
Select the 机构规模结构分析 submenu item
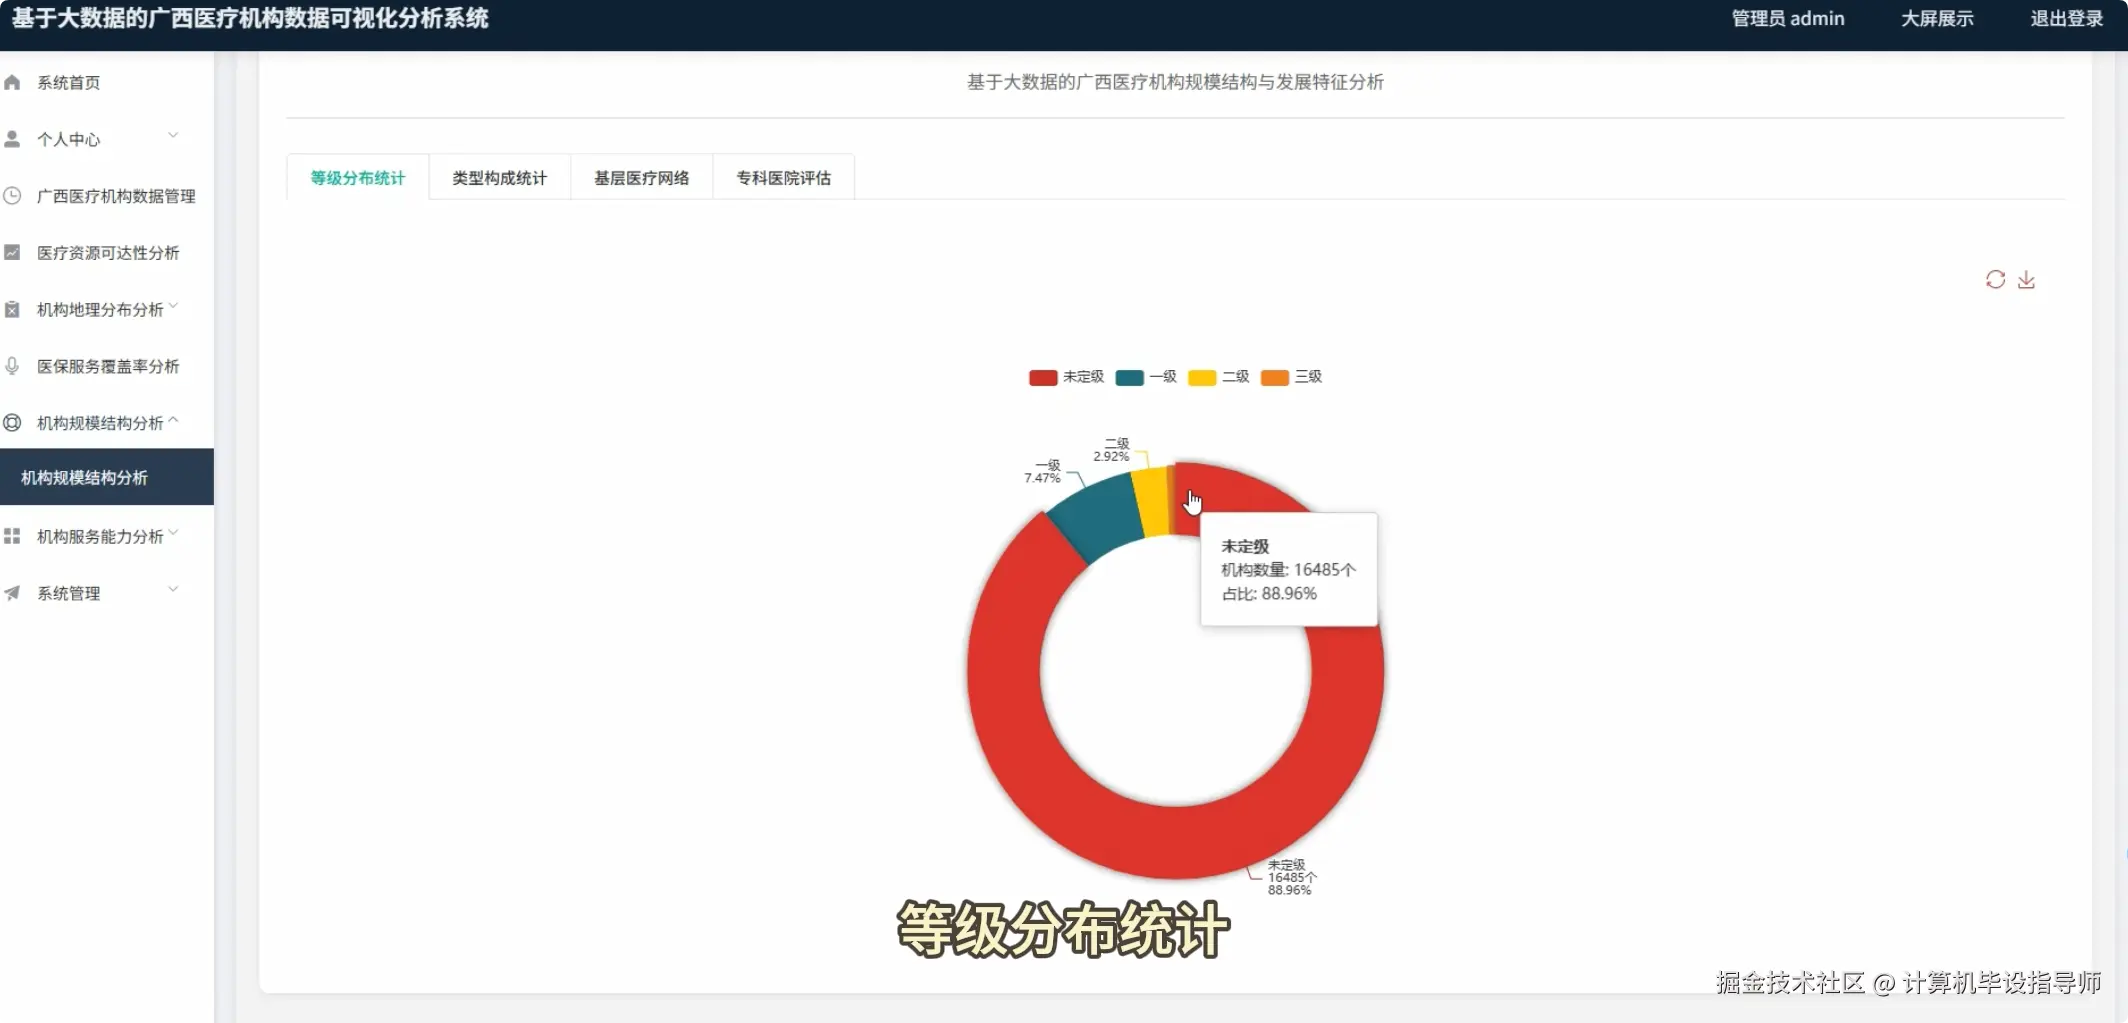pos(107,477)
